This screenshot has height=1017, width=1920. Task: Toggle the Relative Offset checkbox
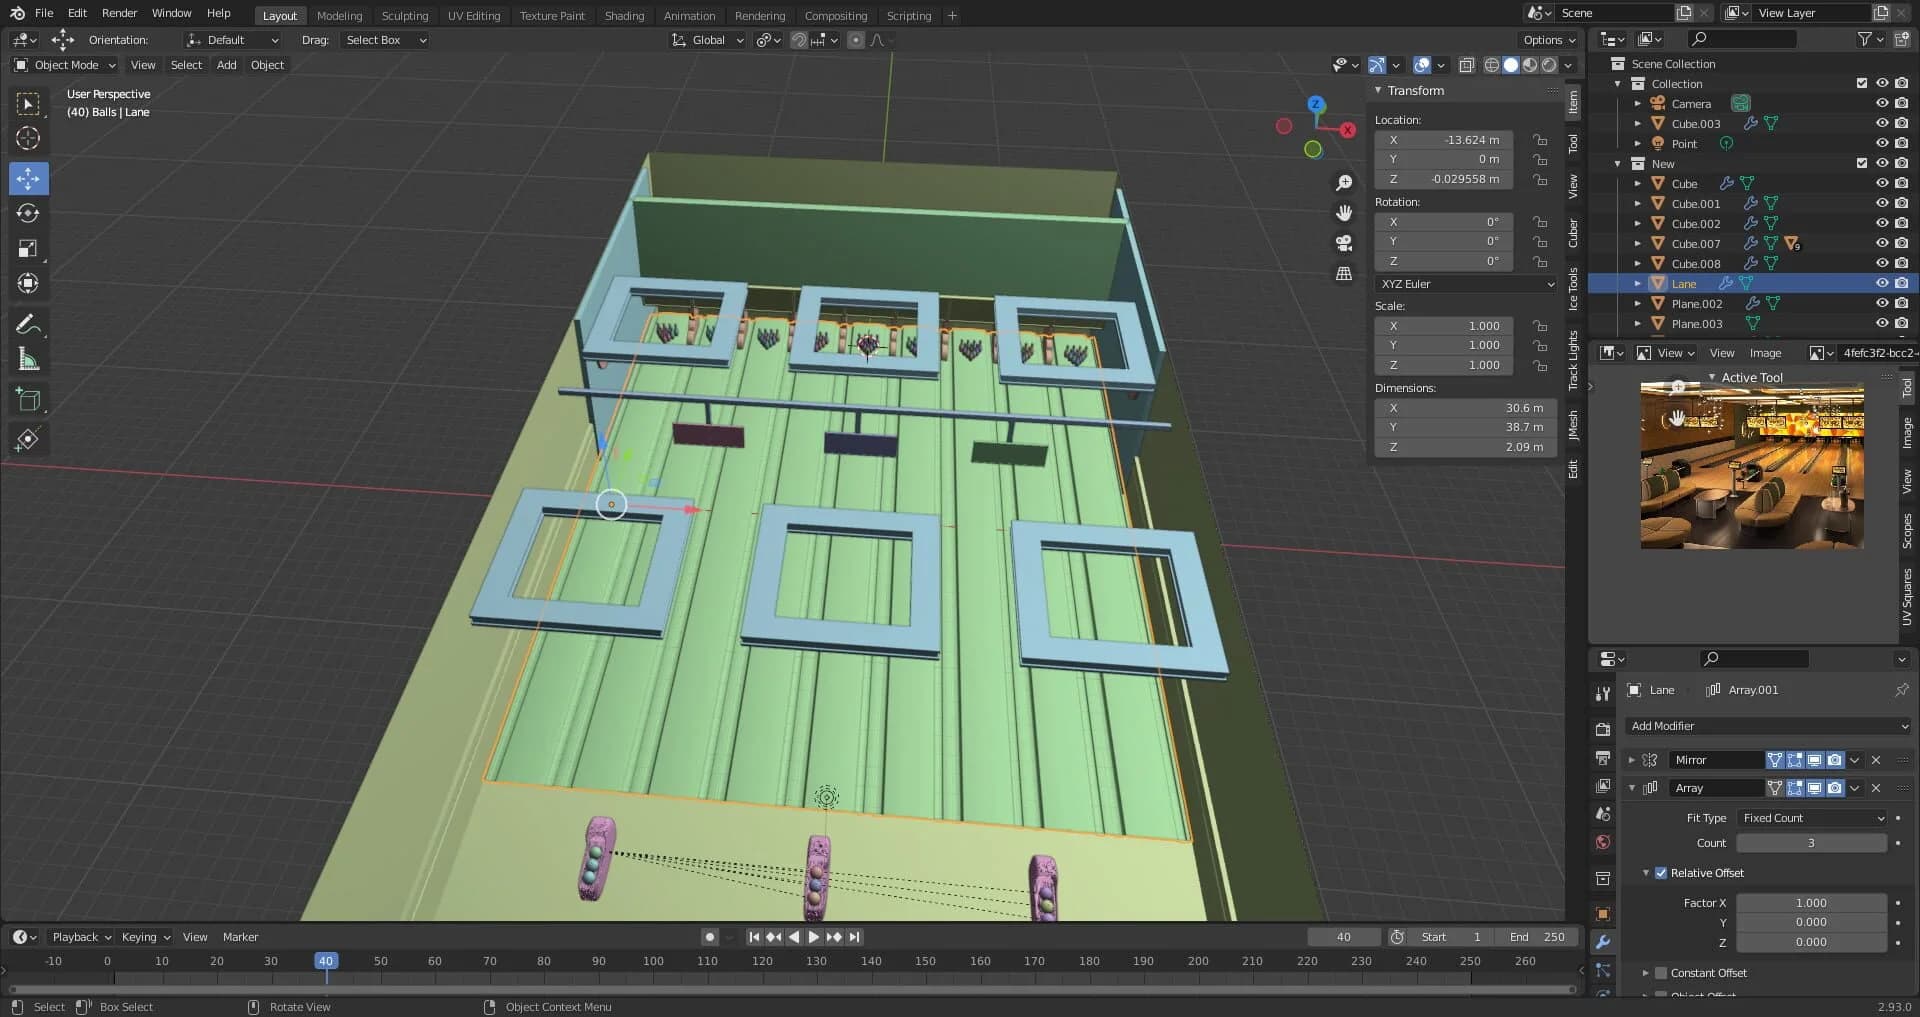click(x=1661, y=873)
